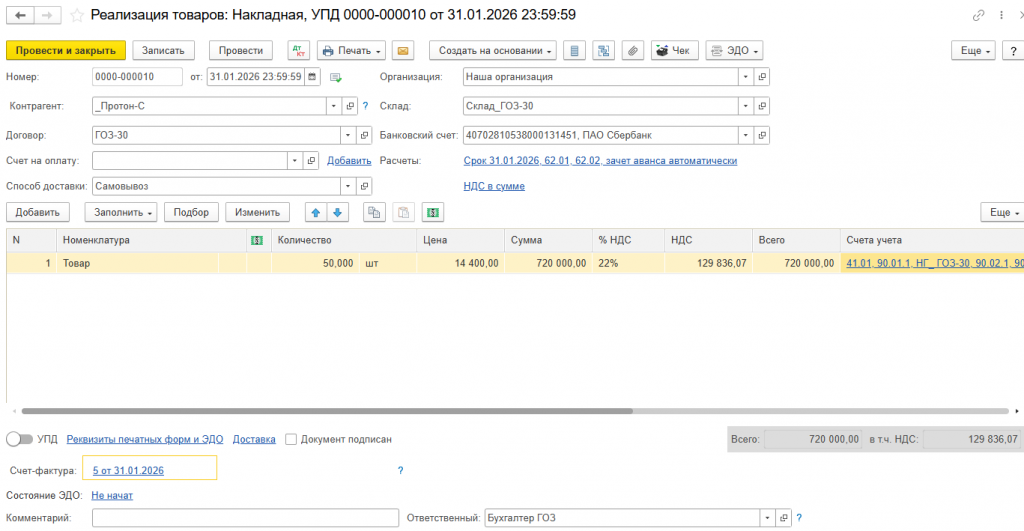
Task: Expand the Договор dropdown list
Action: (x=348, y=135)
